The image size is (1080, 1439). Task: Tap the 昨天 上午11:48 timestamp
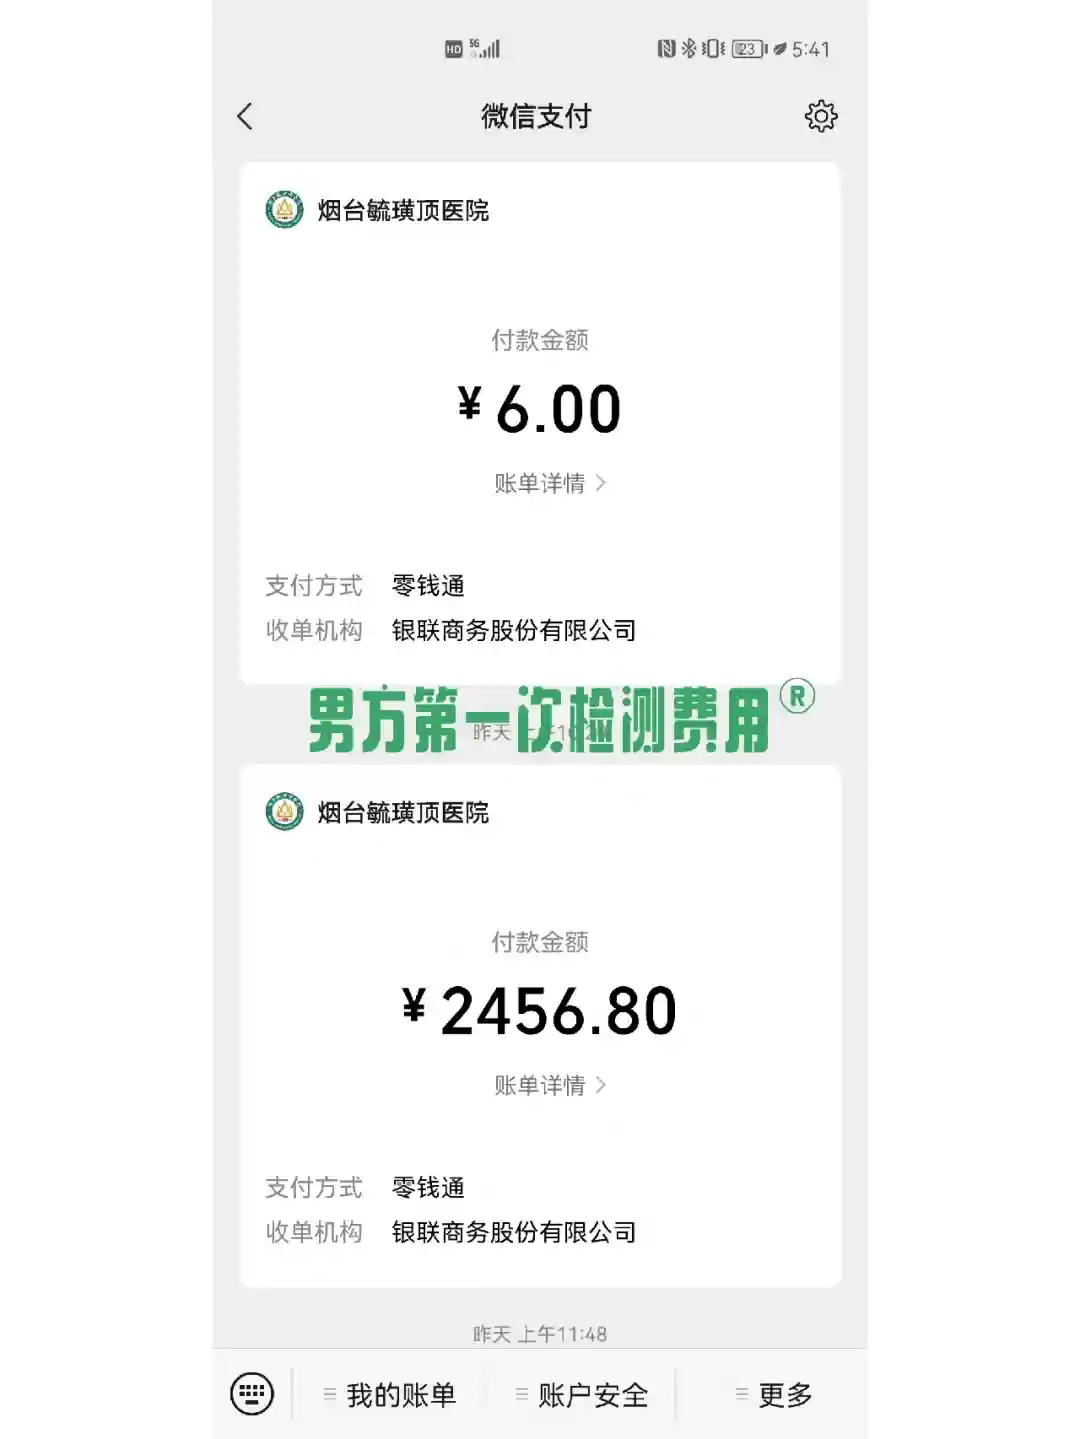[540, 1334]
